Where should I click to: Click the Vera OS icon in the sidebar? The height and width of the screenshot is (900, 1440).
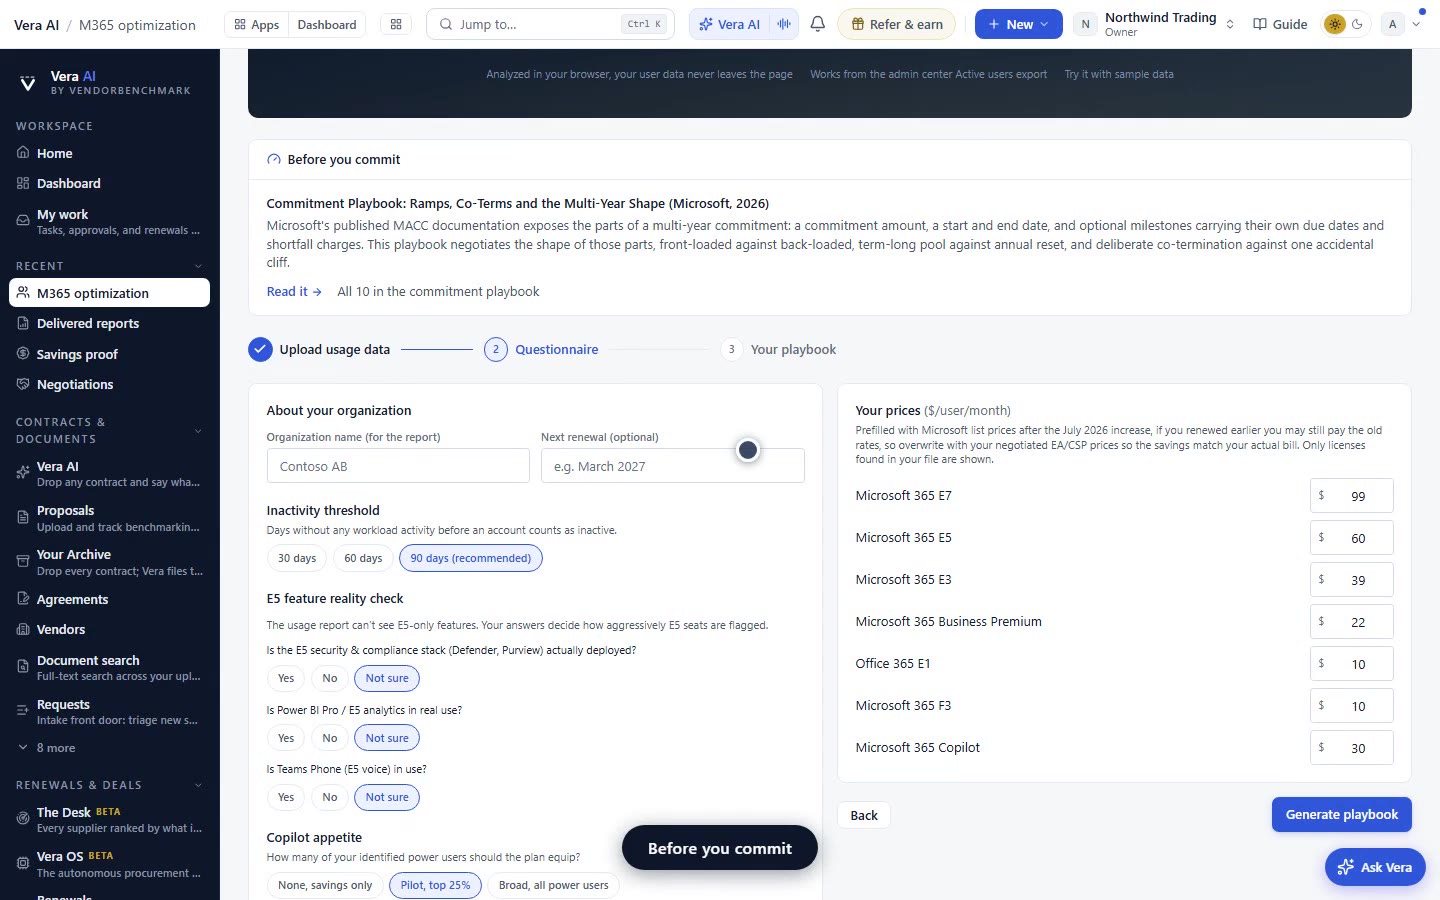pyautogui.click(x=23, y=863)
